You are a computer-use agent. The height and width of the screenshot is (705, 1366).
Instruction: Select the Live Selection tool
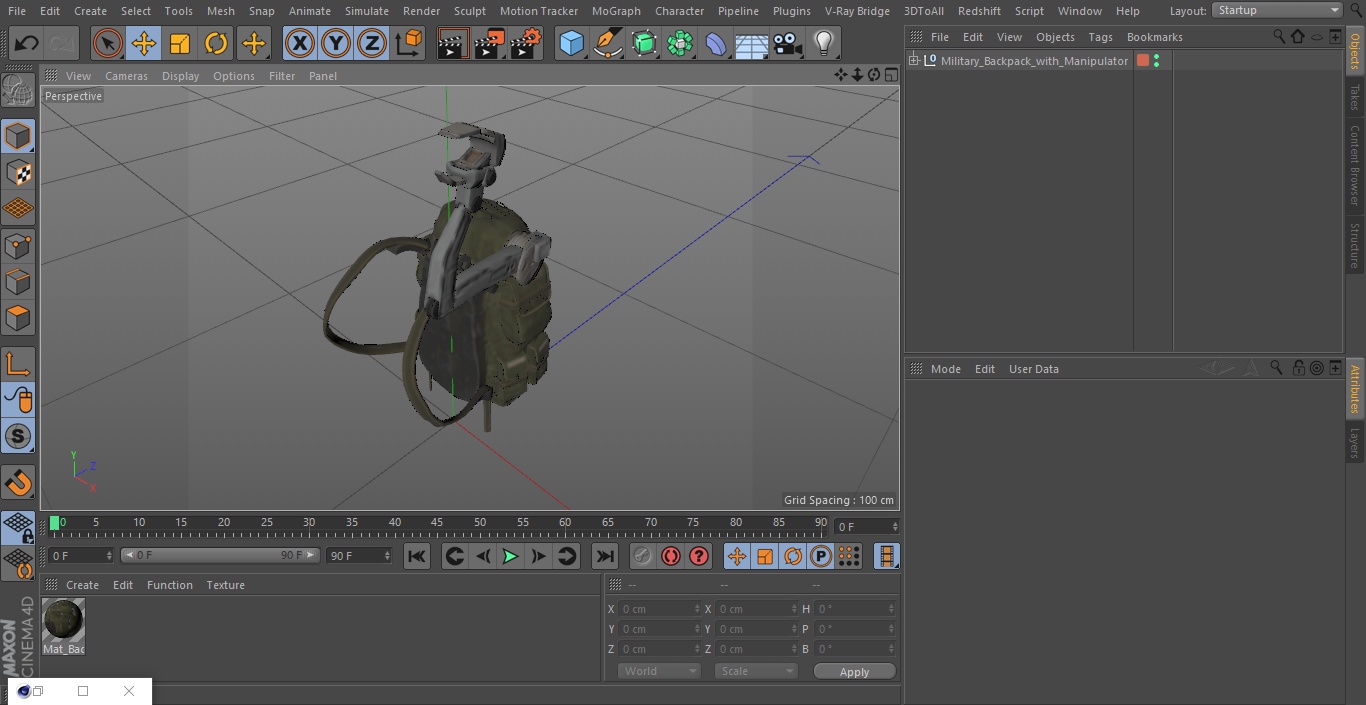107,43
